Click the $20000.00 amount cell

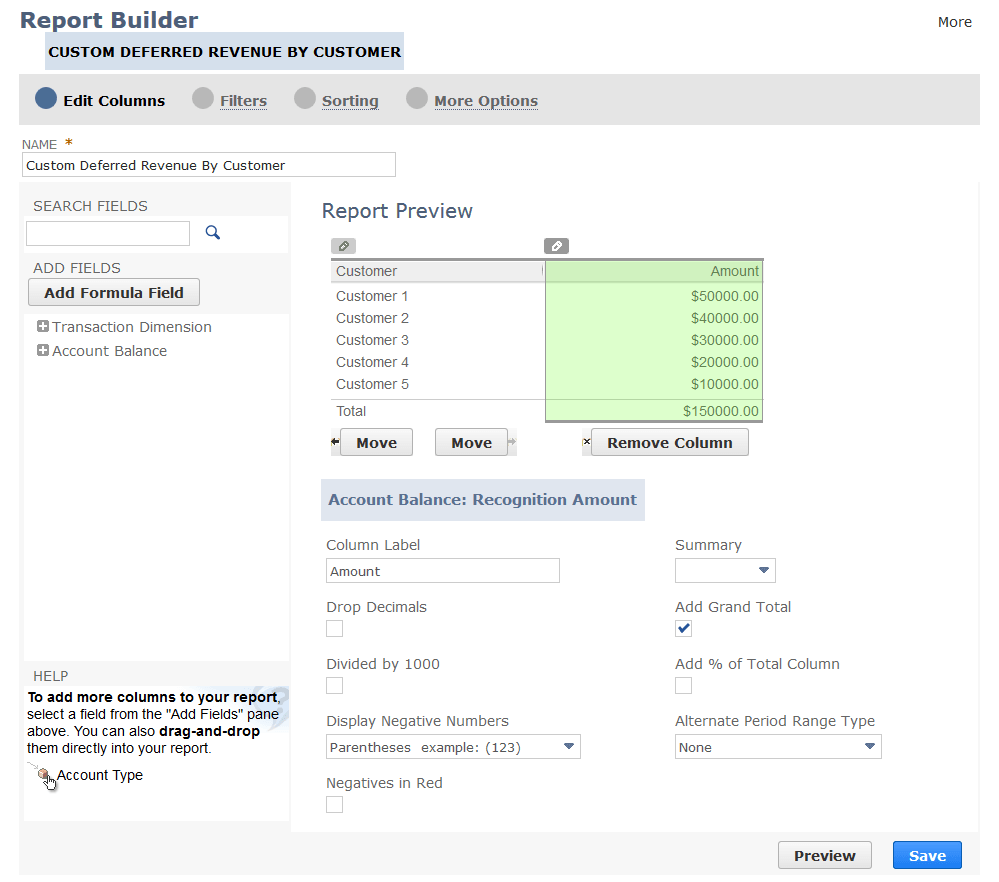tap(724, 362)
